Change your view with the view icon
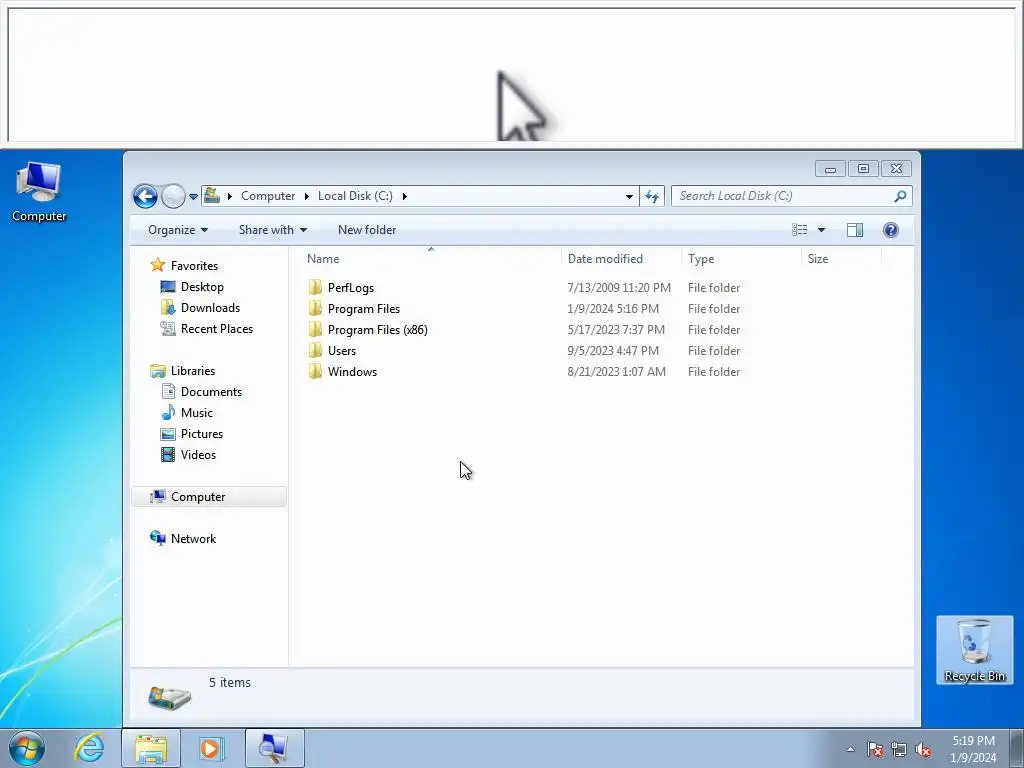 coord(799,230)
